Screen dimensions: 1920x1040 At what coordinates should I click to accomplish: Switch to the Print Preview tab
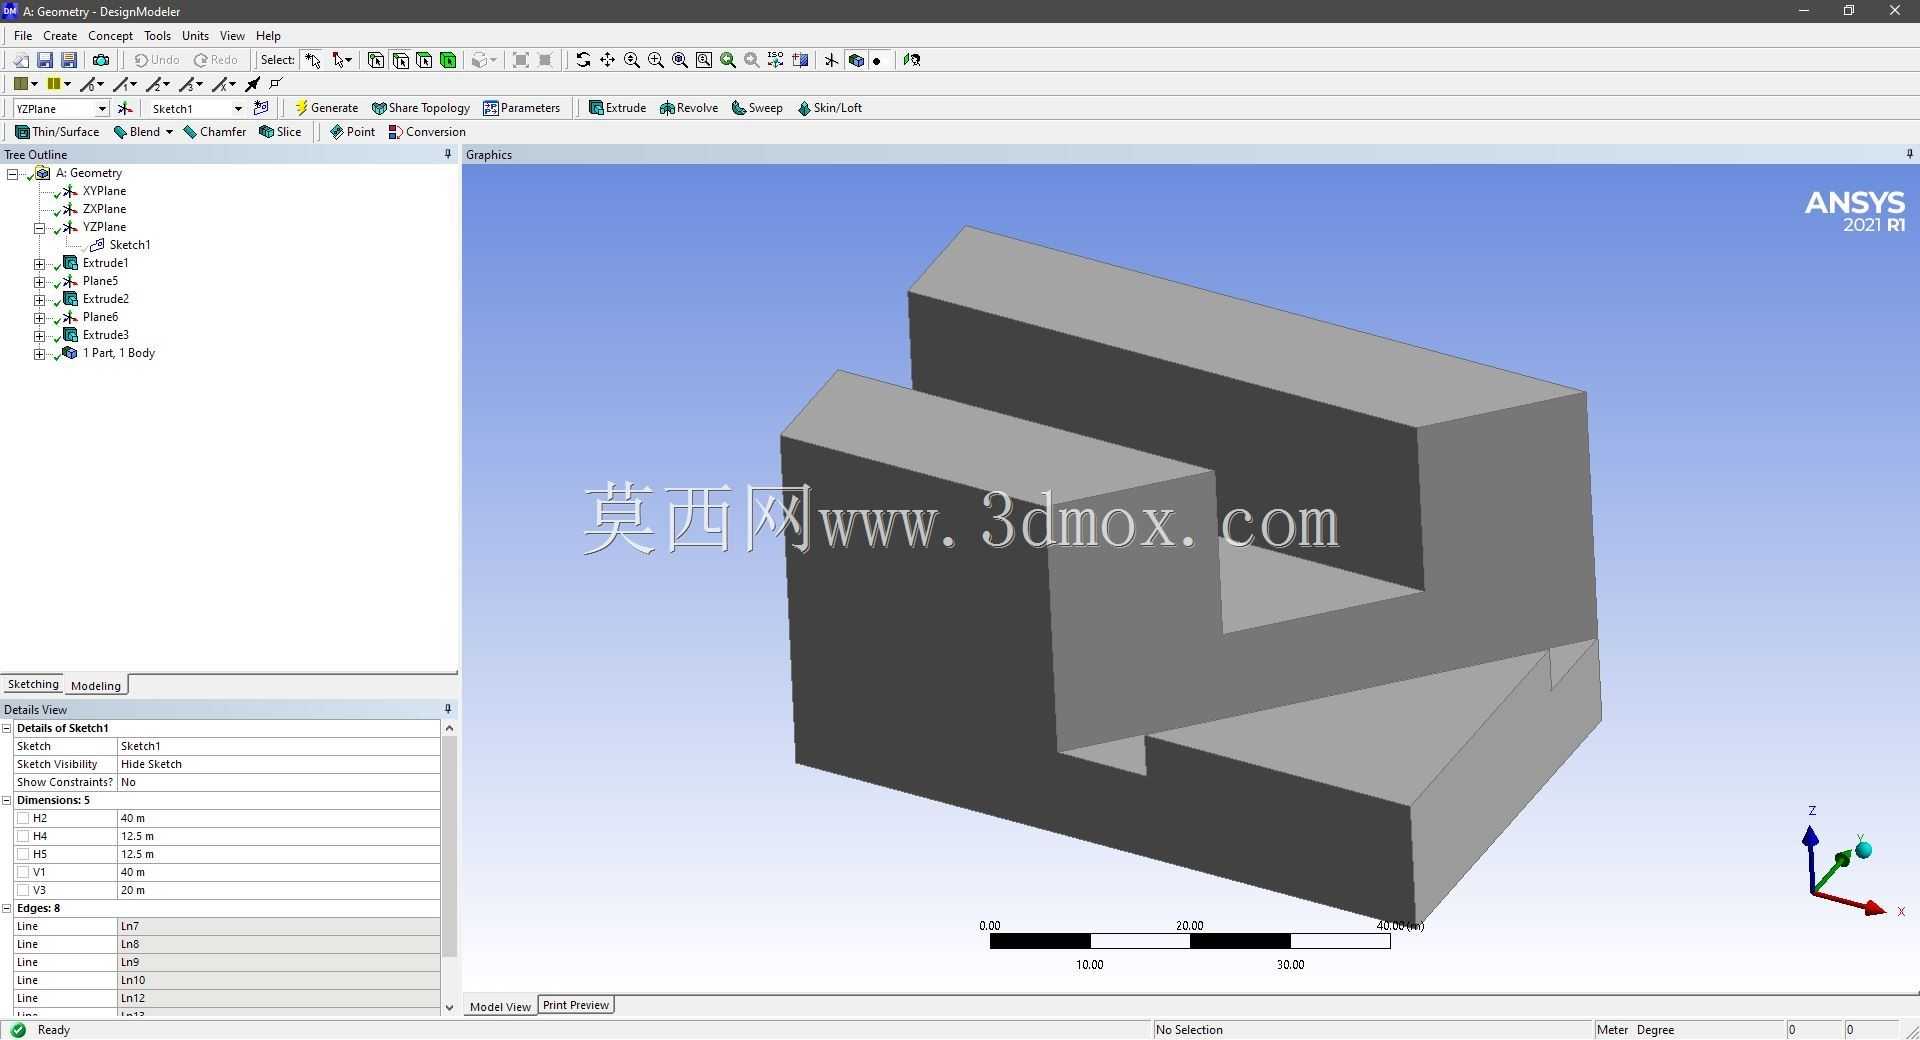[x=576, y=1005]
